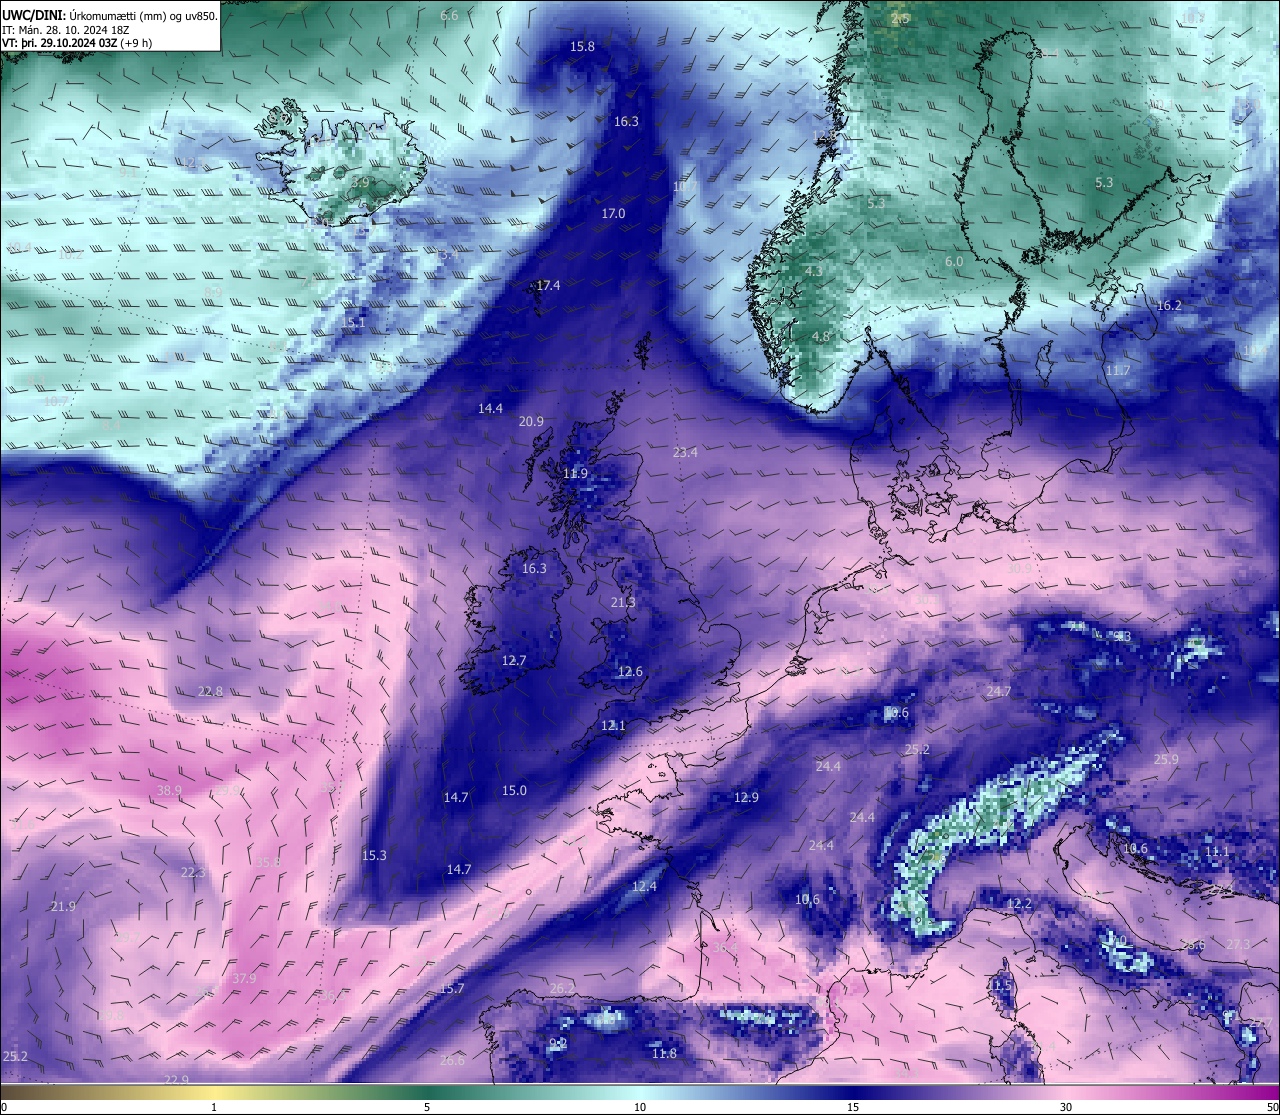Select the 15.3 value in the Atlantic

[374, 856]
